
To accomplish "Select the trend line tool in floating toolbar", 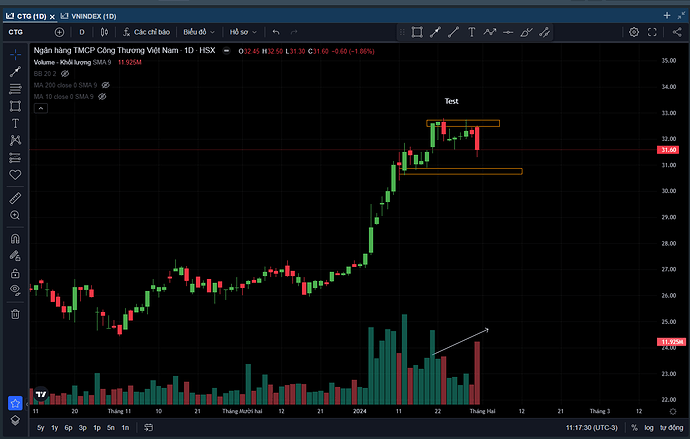I will pos(435,32).
